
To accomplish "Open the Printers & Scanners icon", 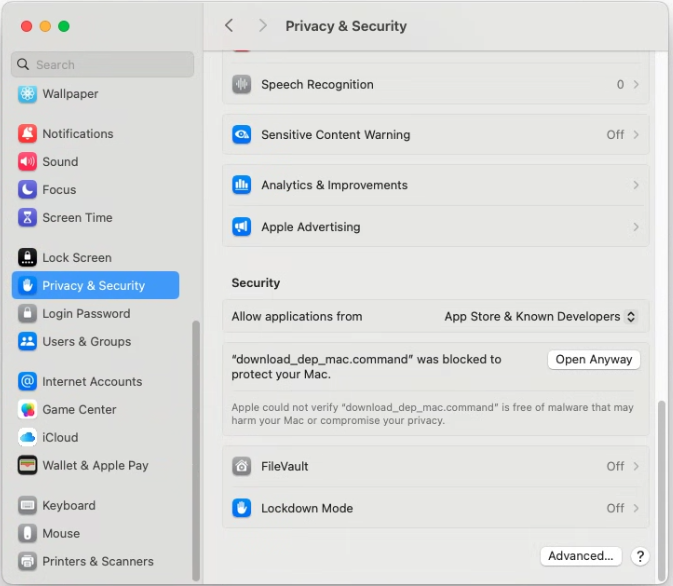I will point(27,561).
